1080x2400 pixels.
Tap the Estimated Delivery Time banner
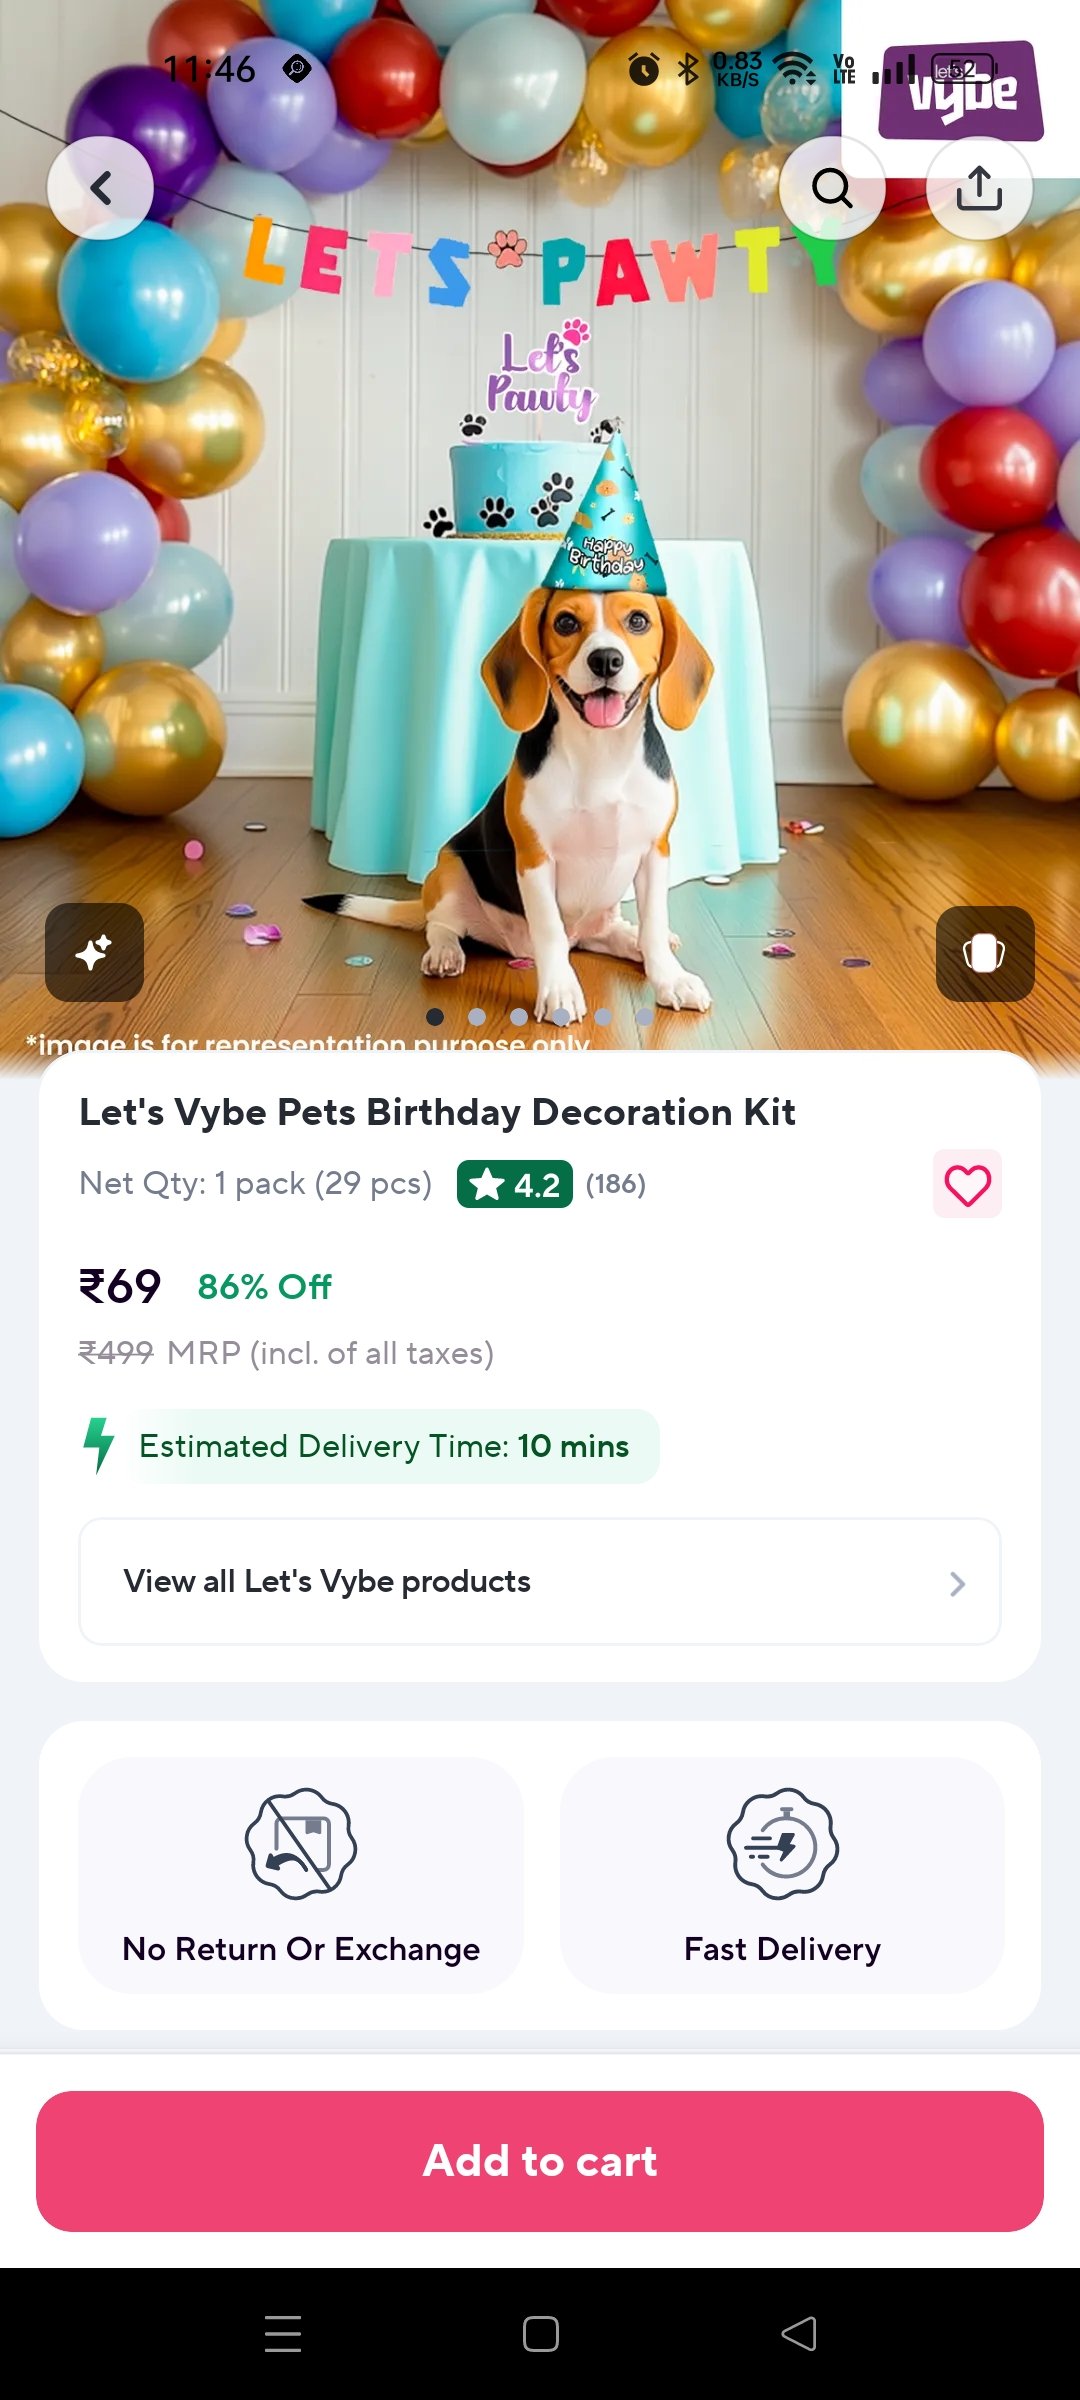(384, 1446)
